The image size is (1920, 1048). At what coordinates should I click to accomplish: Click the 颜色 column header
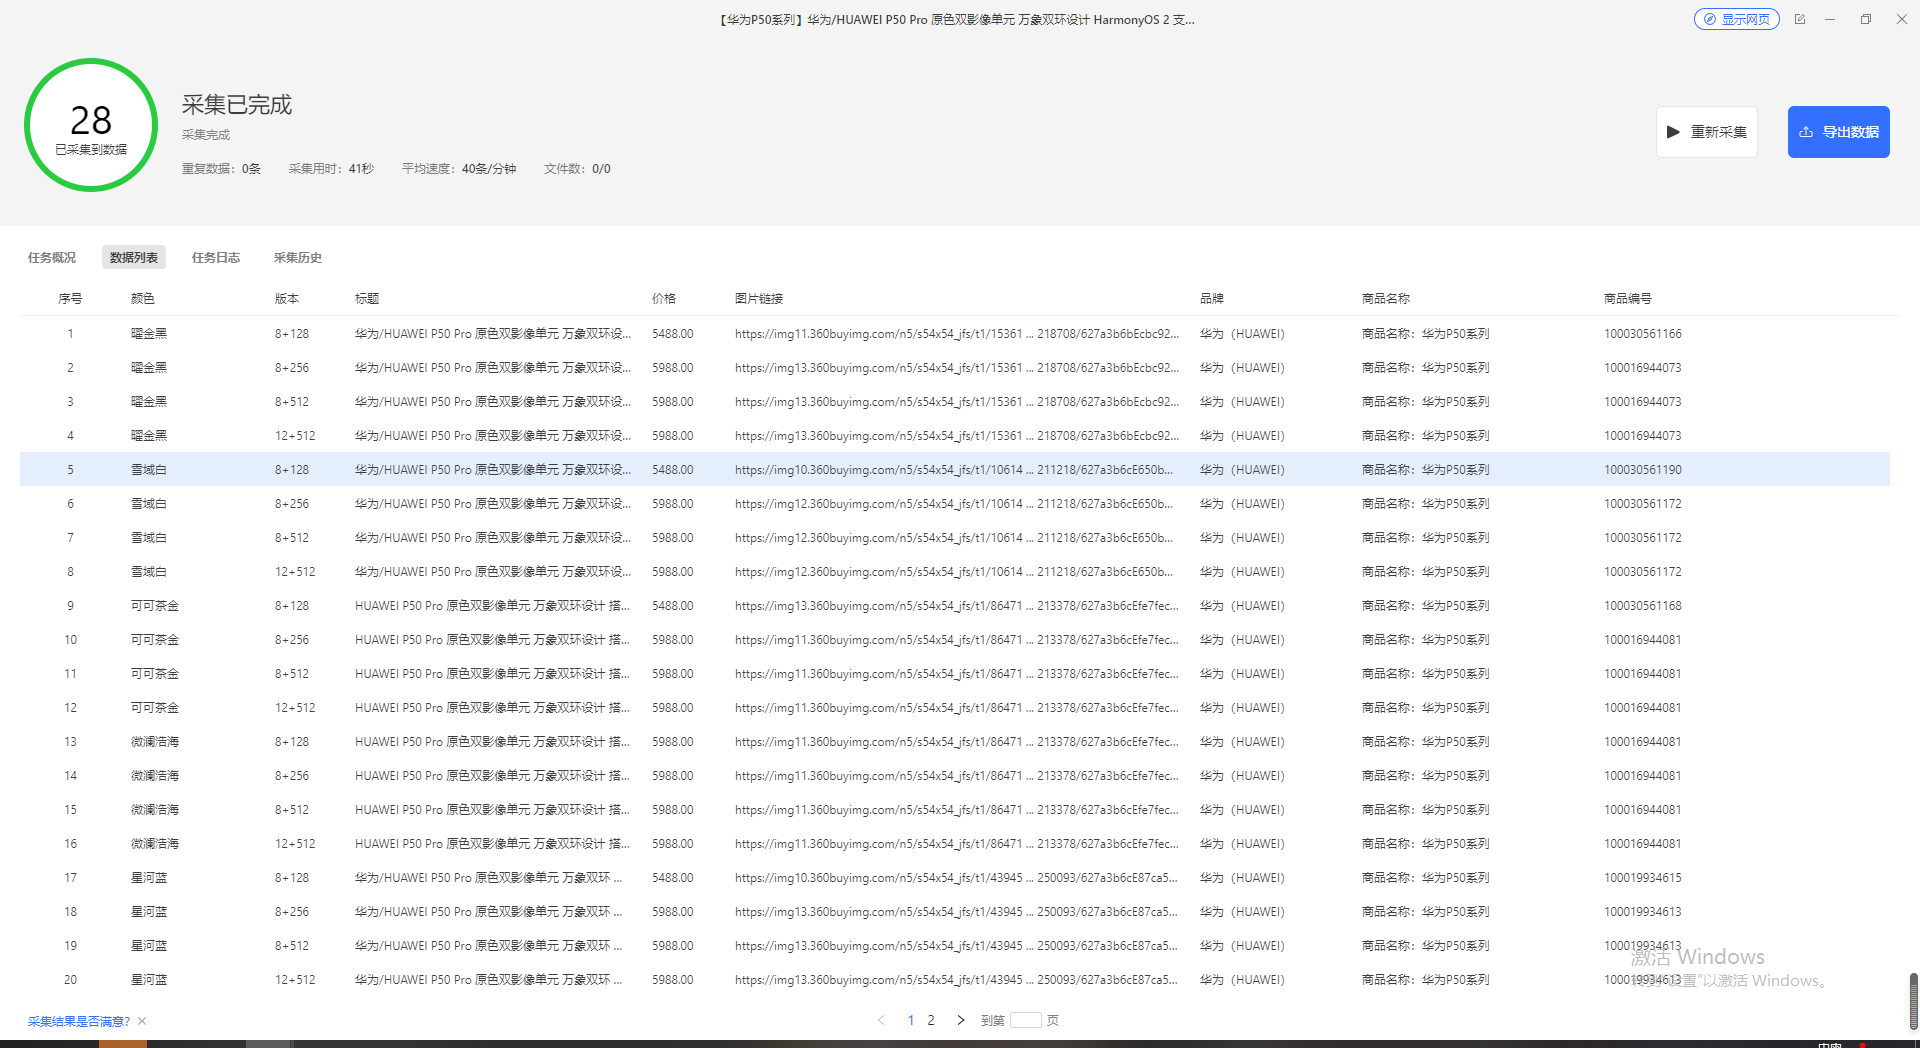pos(143,298)
